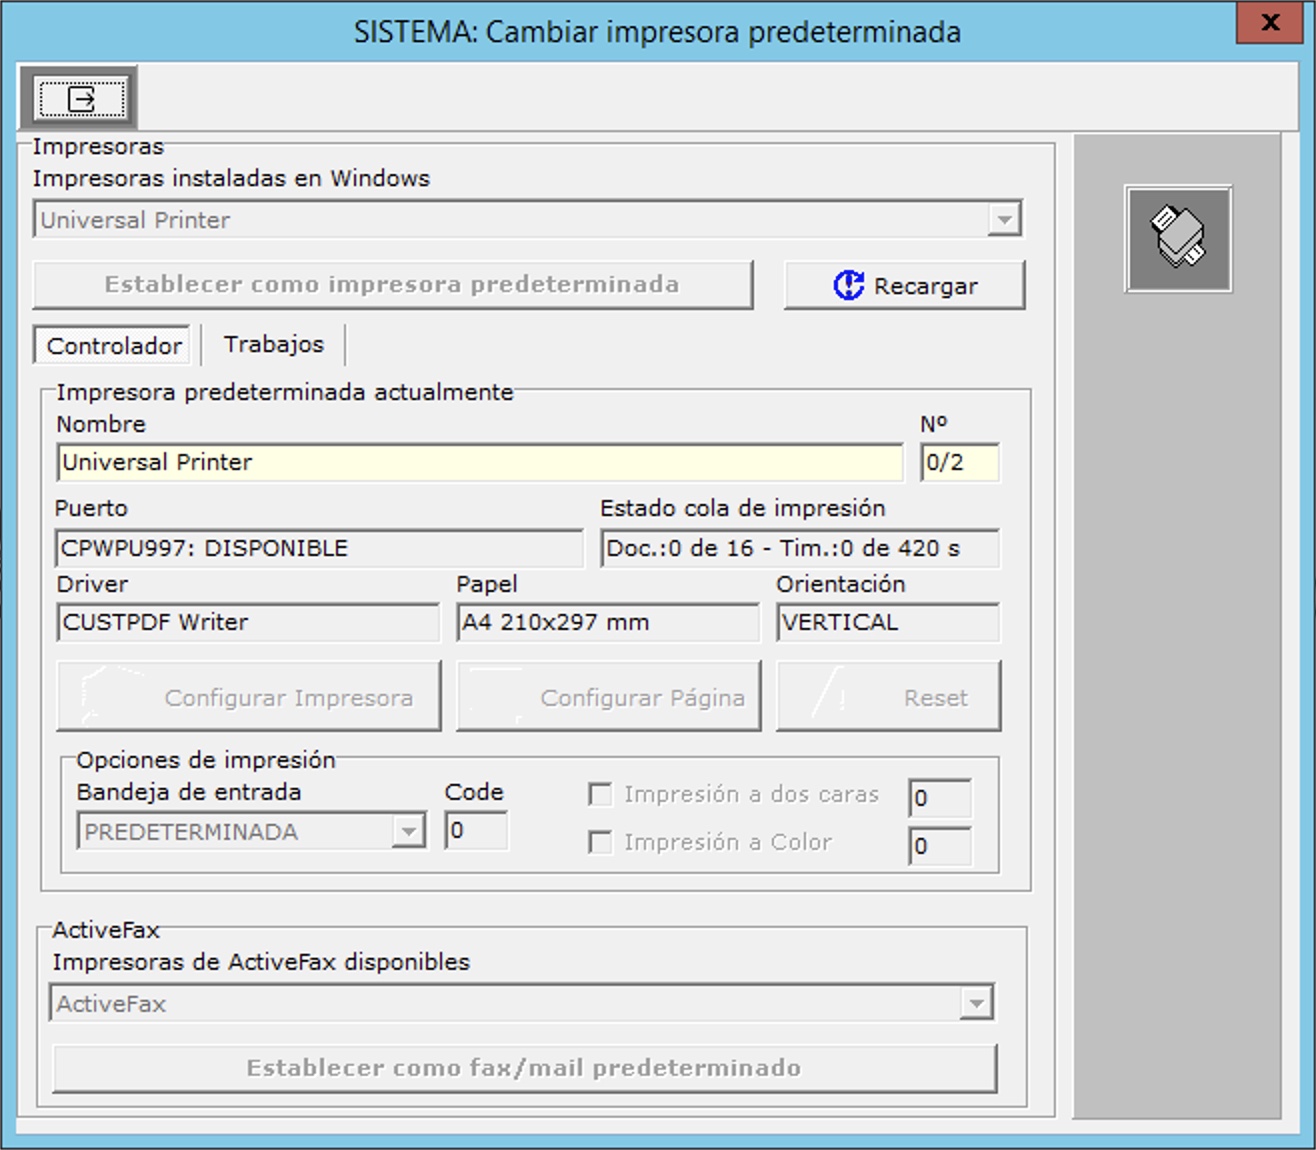Expand the ActiveFax printers dropdown
The height and width of the screenshot is (1150, 1316).
pos(974,1003)
